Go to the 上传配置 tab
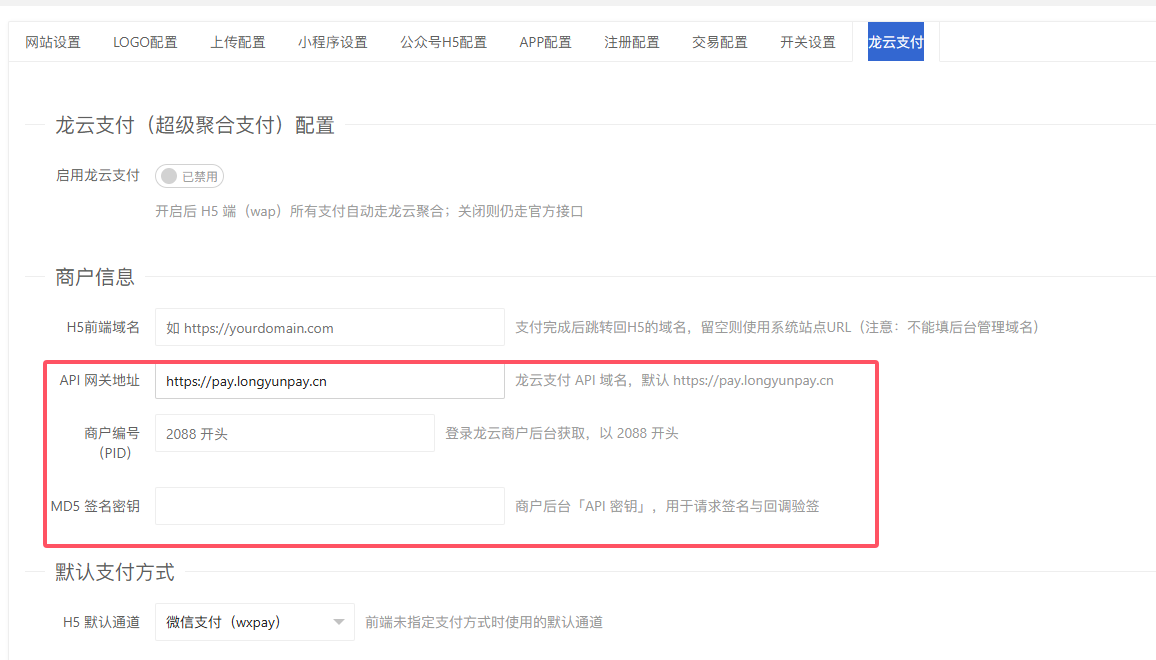The image size is (1156, 660). 238,42
